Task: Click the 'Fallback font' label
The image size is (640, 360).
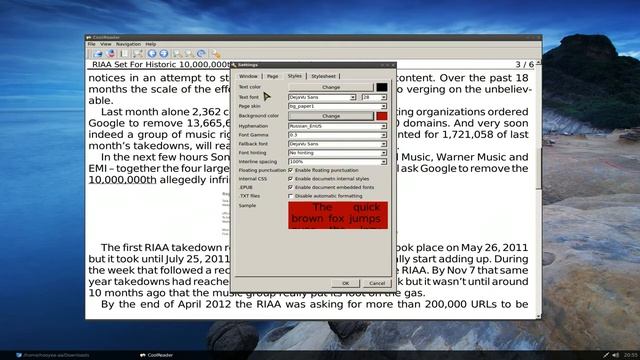Action: 253,144
